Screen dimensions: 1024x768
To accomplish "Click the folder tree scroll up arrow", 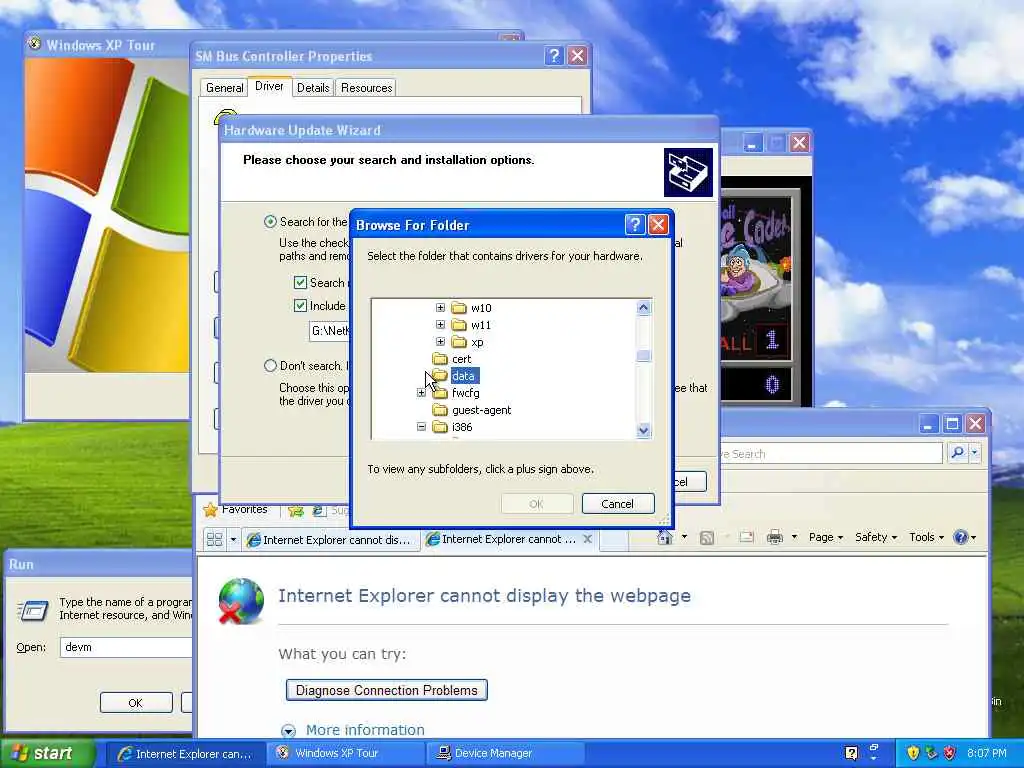I will 643,308.
